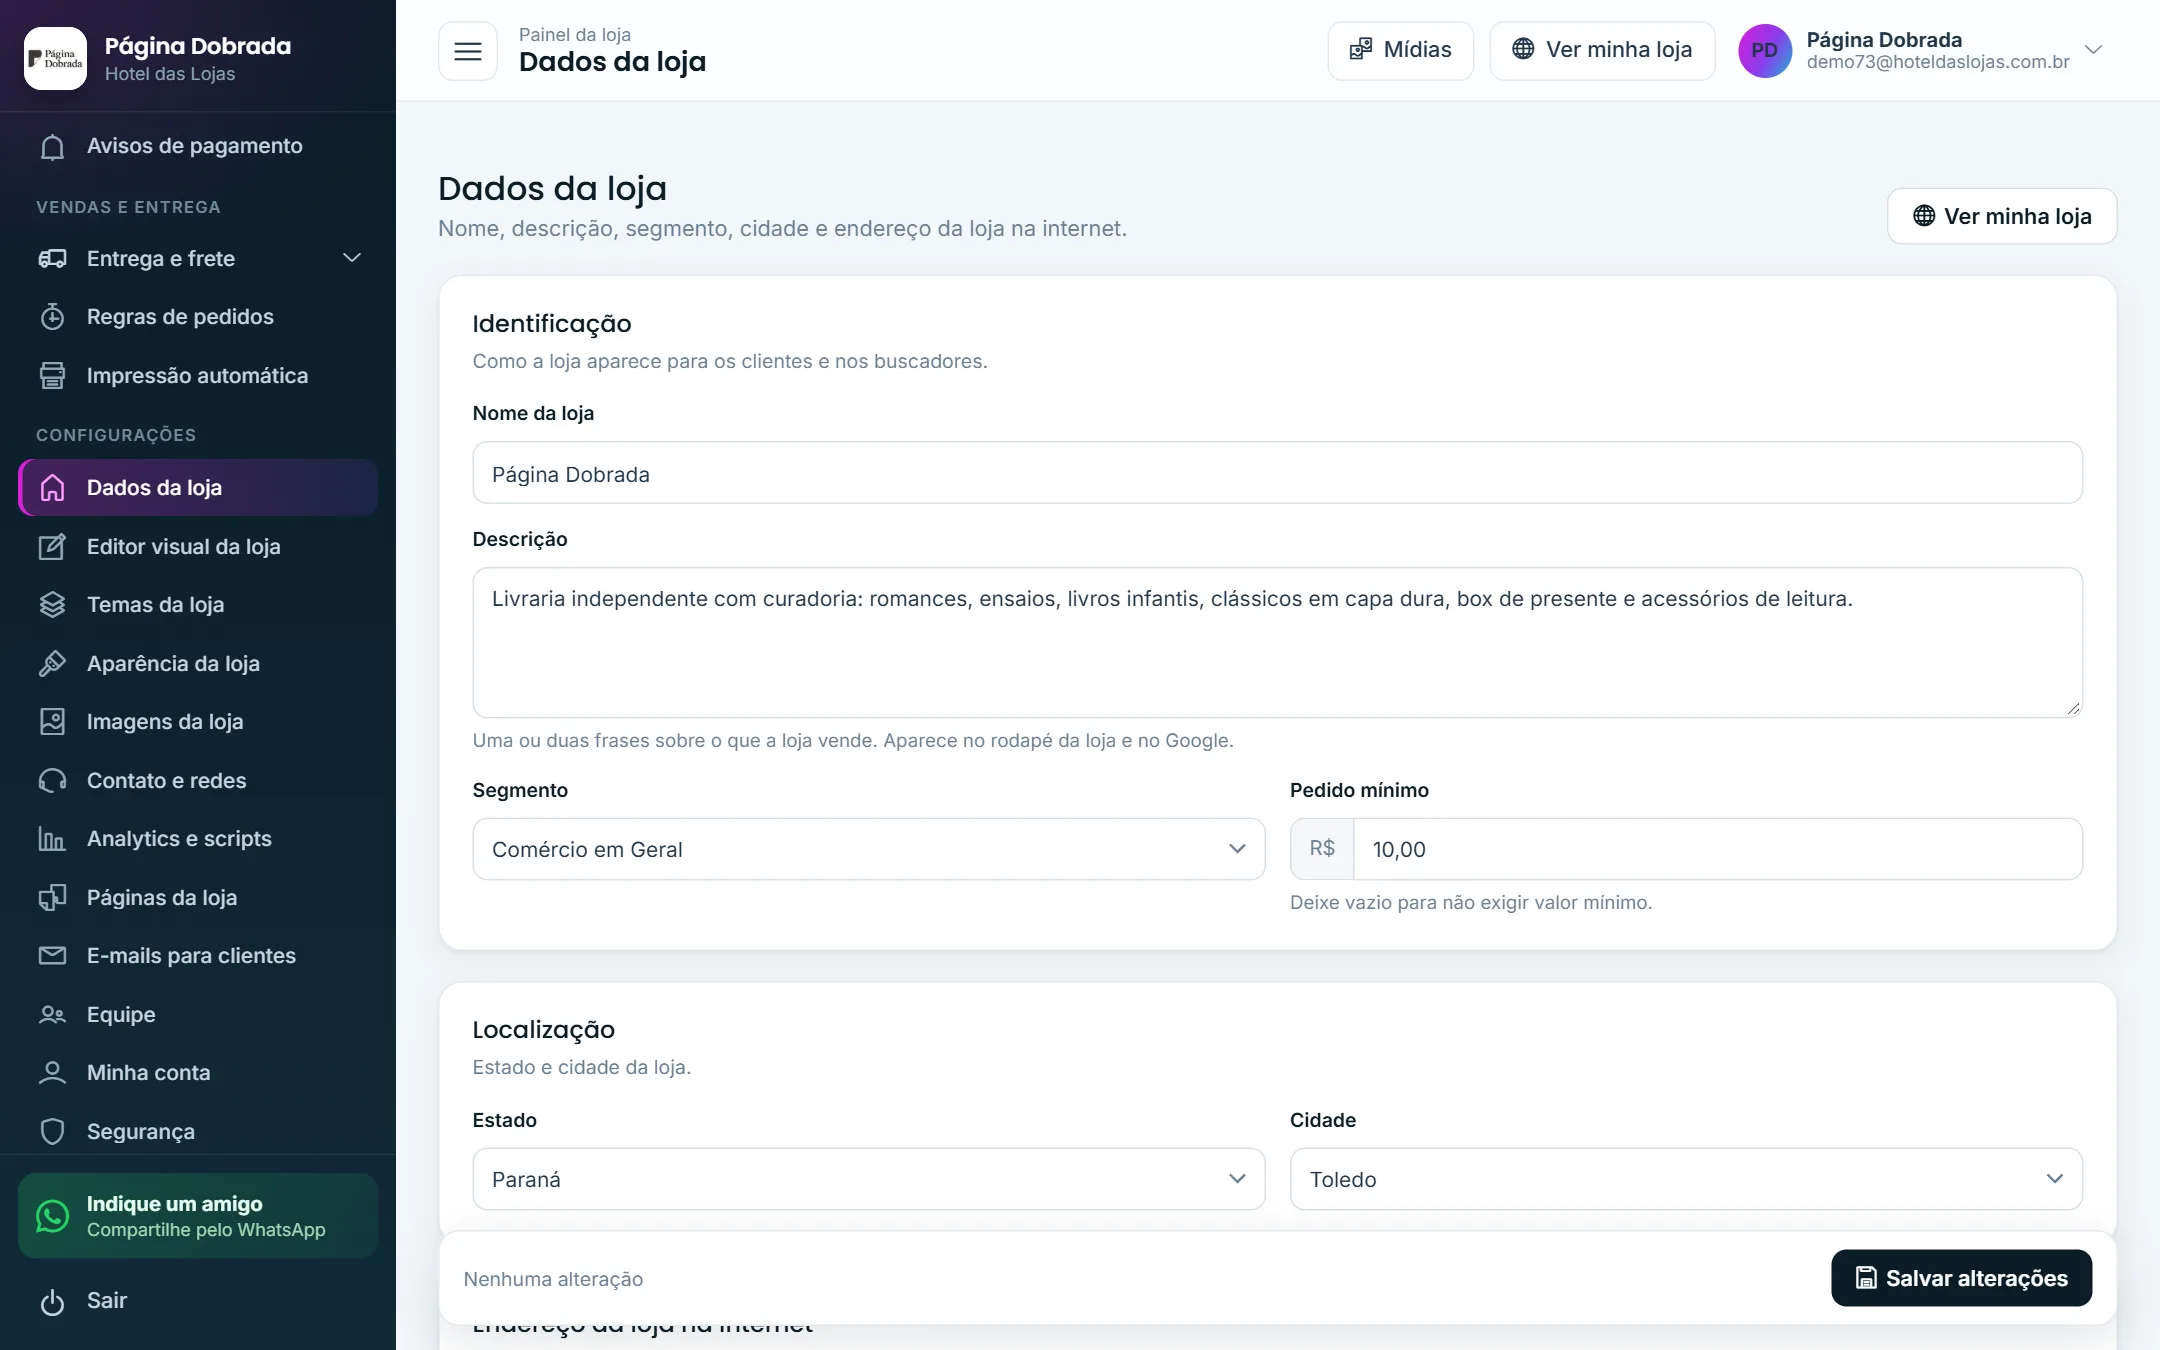Viewport: 2160px width, 1350px height.
Task: Click the Nome da loja input field
Action: 1277,473
